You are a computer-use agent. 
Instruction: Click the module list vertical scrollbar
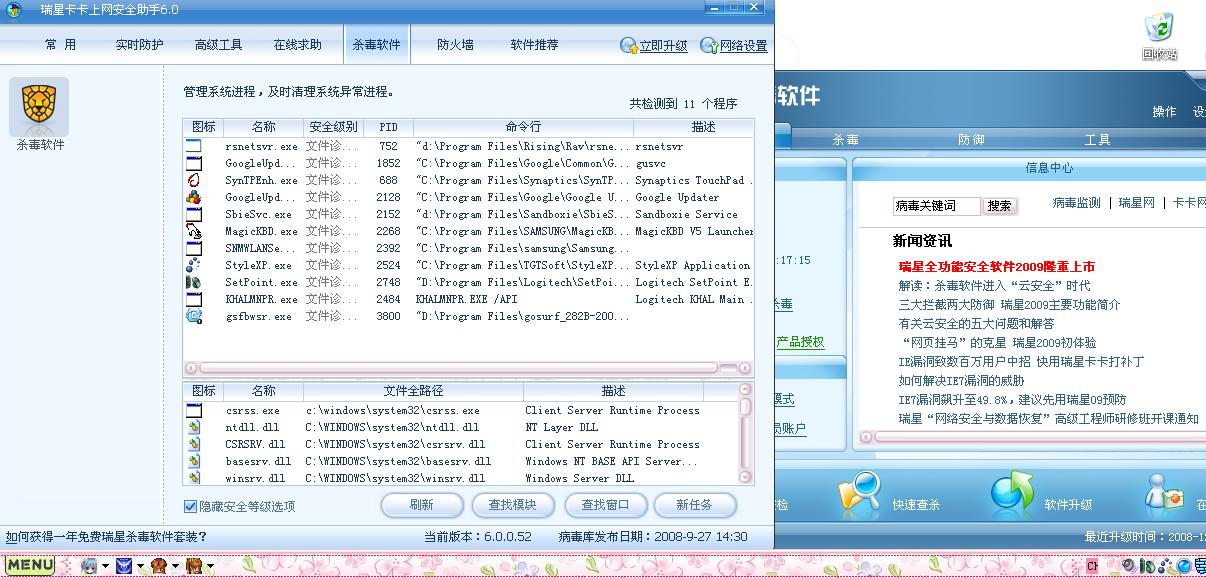point(745,435)
